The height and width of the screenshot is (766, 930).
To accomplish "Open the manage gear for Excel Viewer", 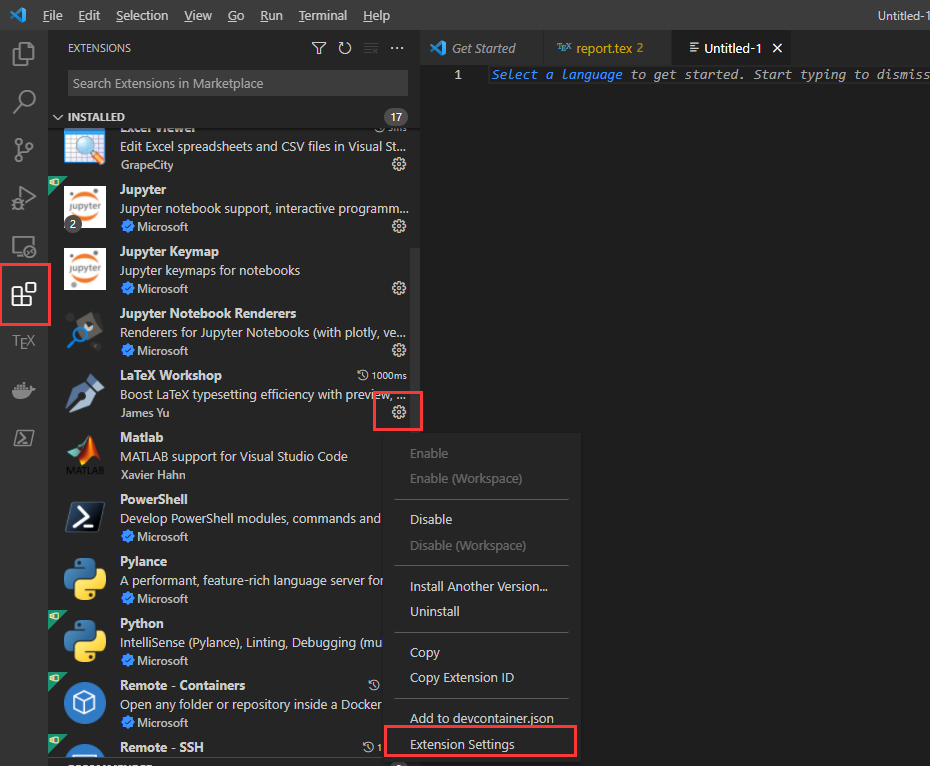I will pos(399,164).
